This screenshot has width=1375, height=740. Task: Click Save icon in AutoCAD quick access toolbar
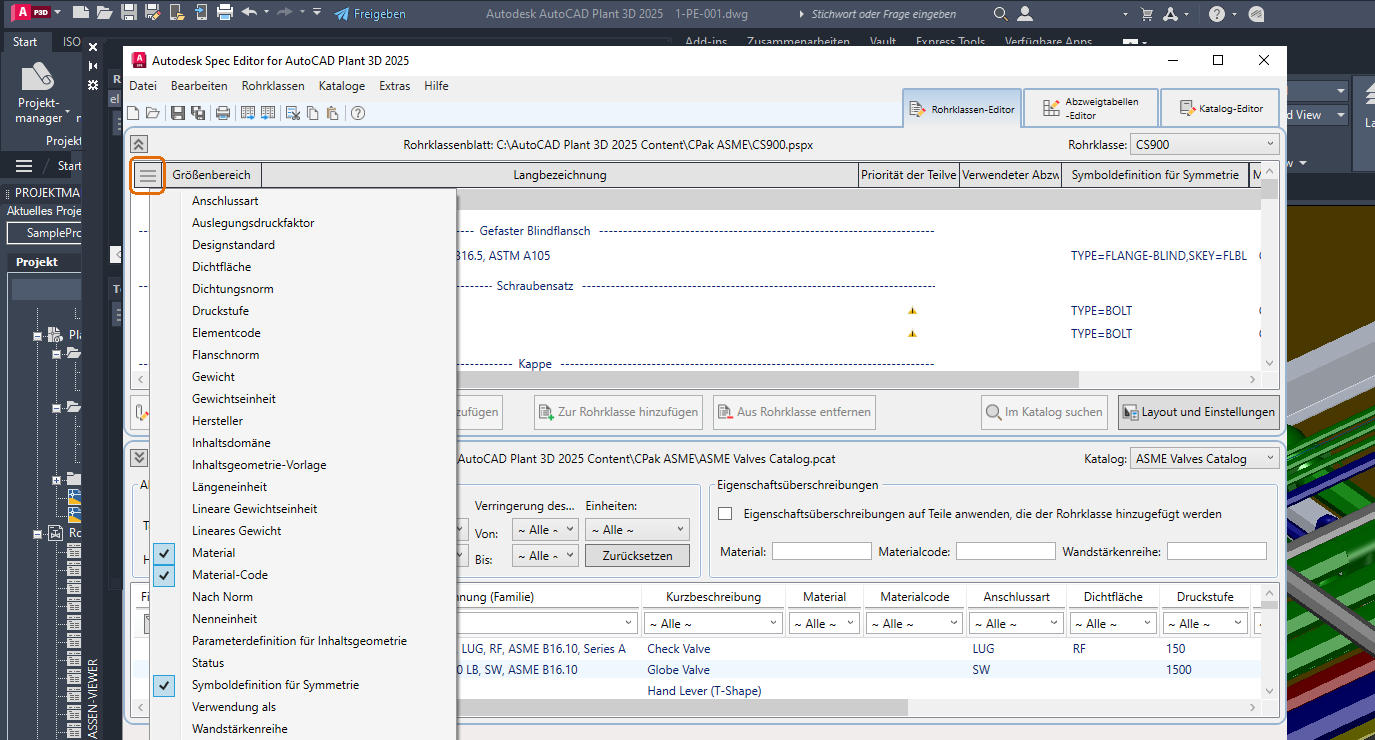pyautogui.click(x=128, y=13)
